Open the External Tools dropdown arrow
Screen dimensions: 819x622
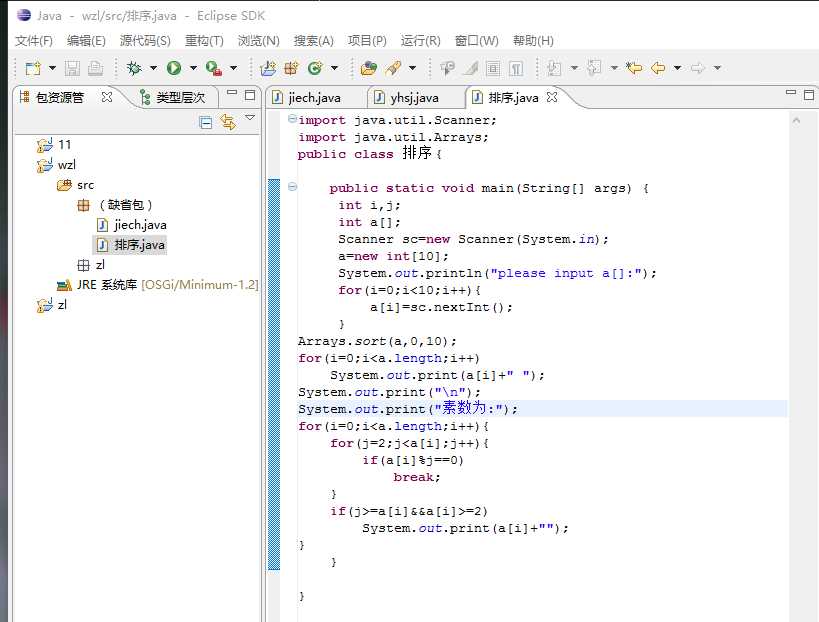point(233,68)
